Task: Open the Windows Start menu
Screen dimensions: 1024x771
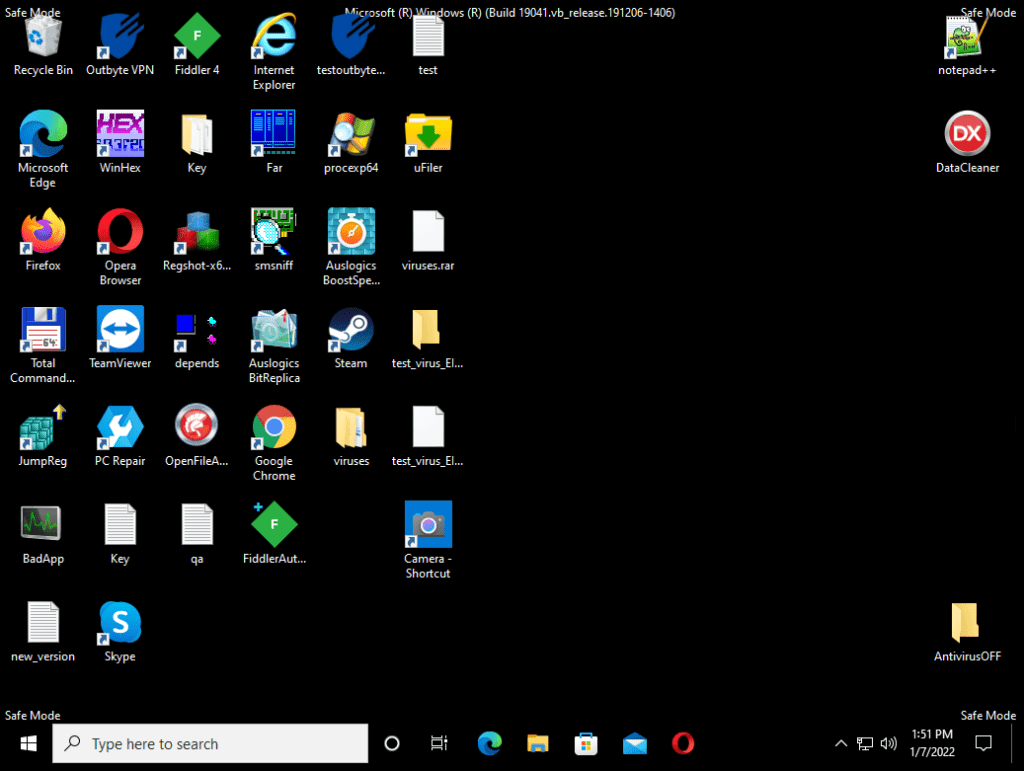Action: click(27, 743)
